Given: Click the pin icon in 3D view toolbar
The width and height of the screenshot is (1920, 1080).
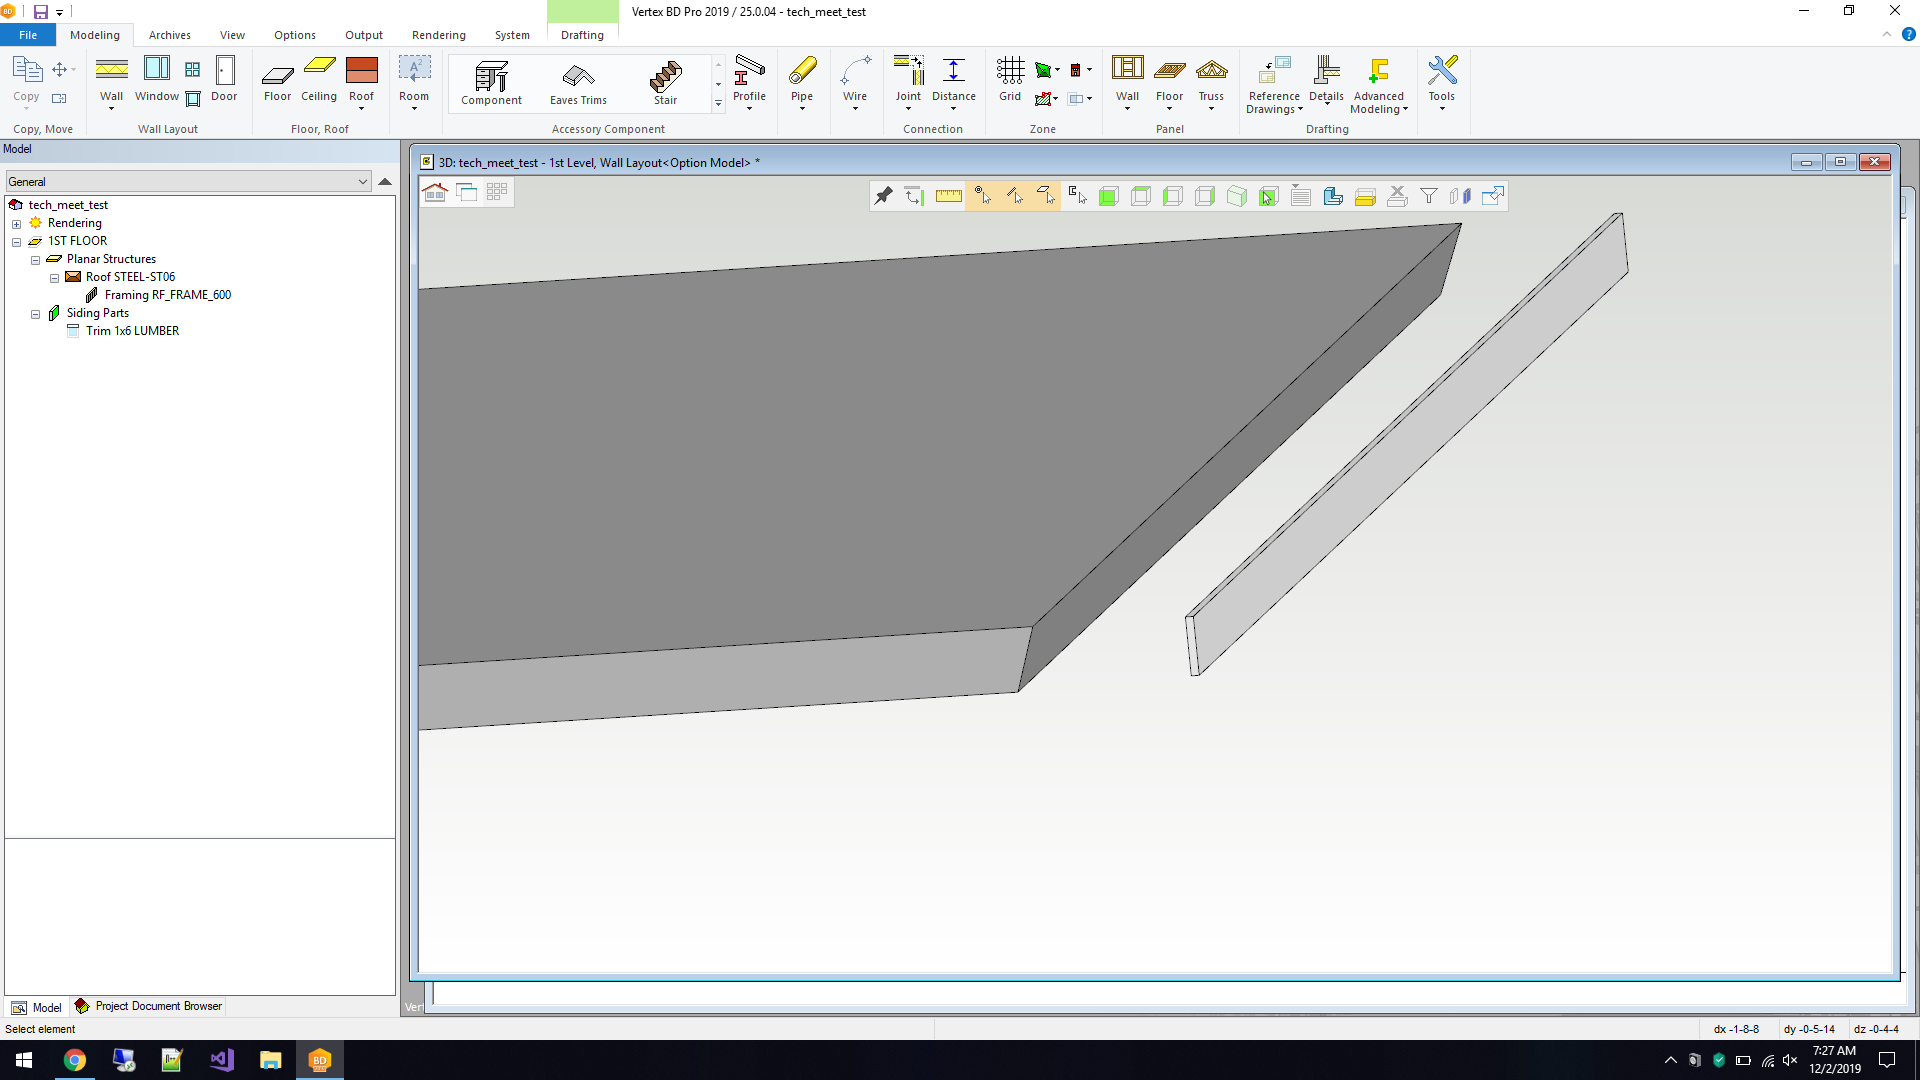Looking at the screenshot, I should point(883,196).
